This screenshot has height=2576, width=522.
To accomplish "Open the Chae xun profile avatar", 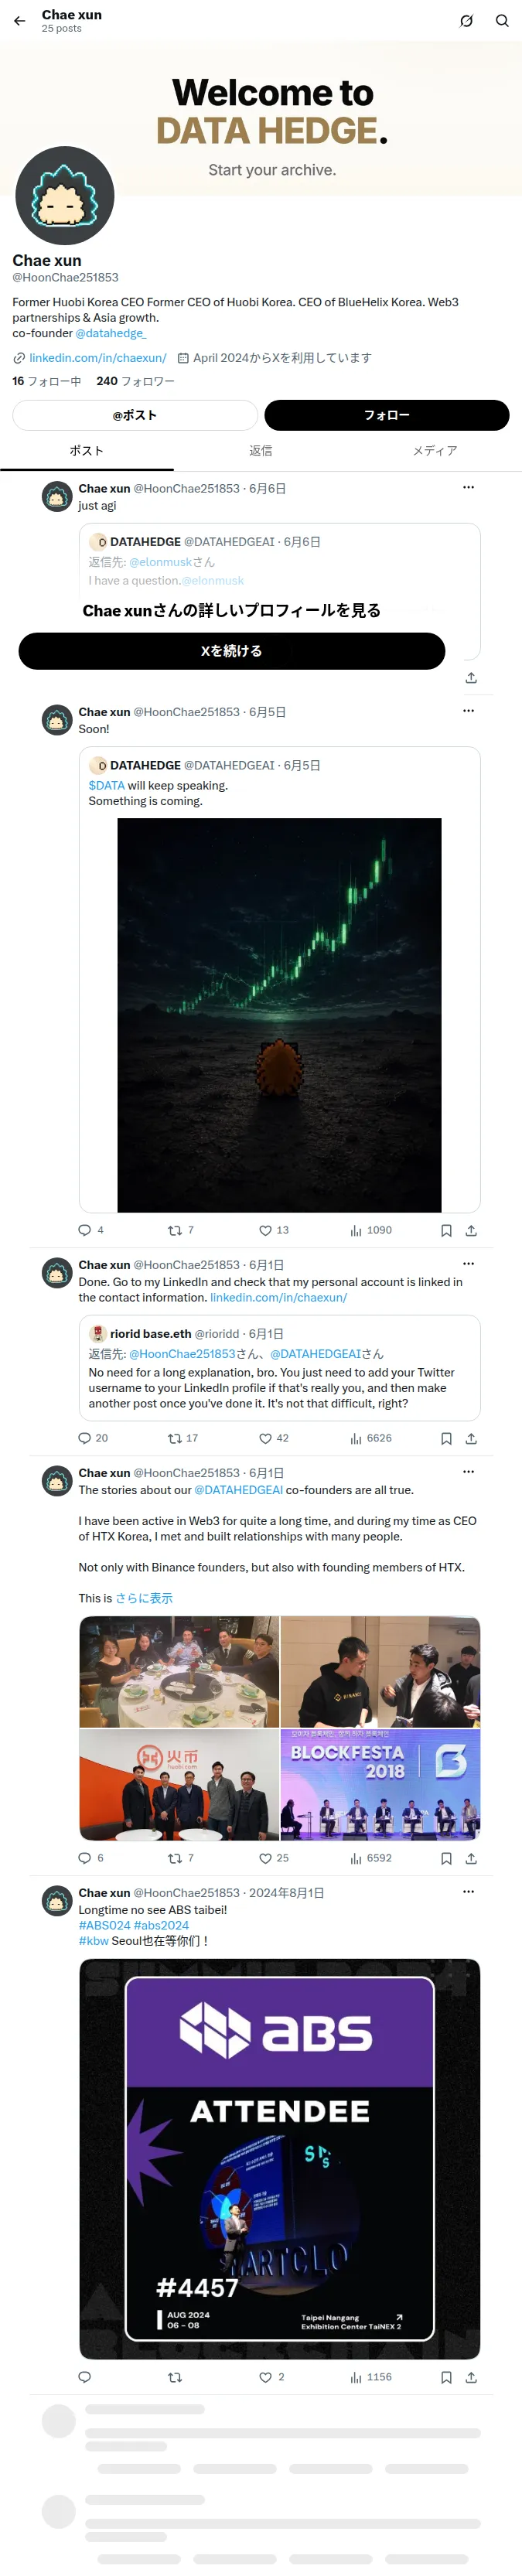I will pyautogui.click(x=65, y=196).
